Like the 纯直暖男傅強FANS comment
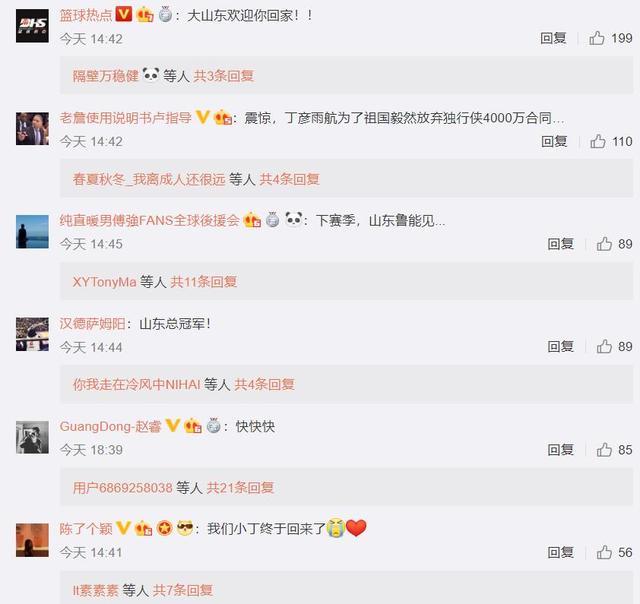Viewport: 640px width, 604px height. tap(604, 244)
